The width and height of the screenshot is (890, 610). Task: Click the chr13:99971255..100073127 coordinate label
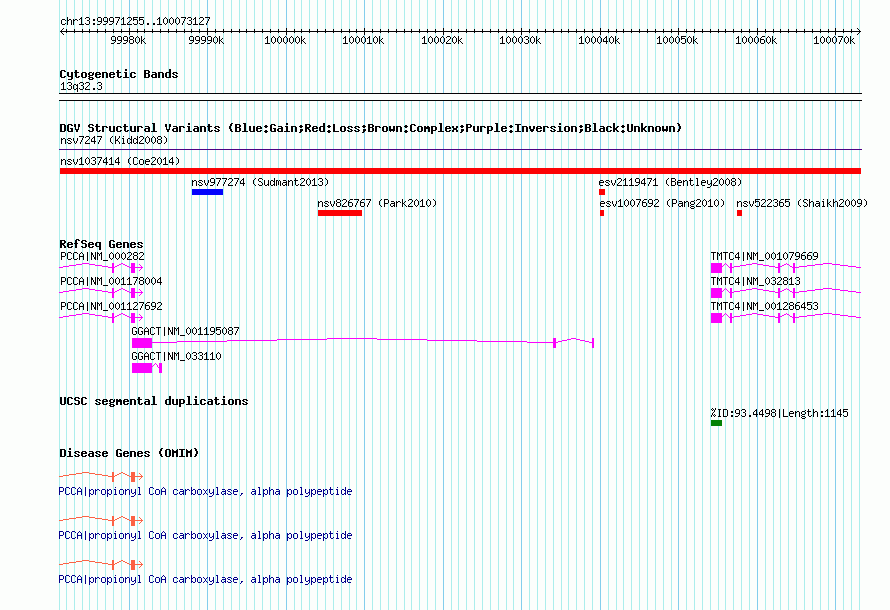(x=135, y=22)
